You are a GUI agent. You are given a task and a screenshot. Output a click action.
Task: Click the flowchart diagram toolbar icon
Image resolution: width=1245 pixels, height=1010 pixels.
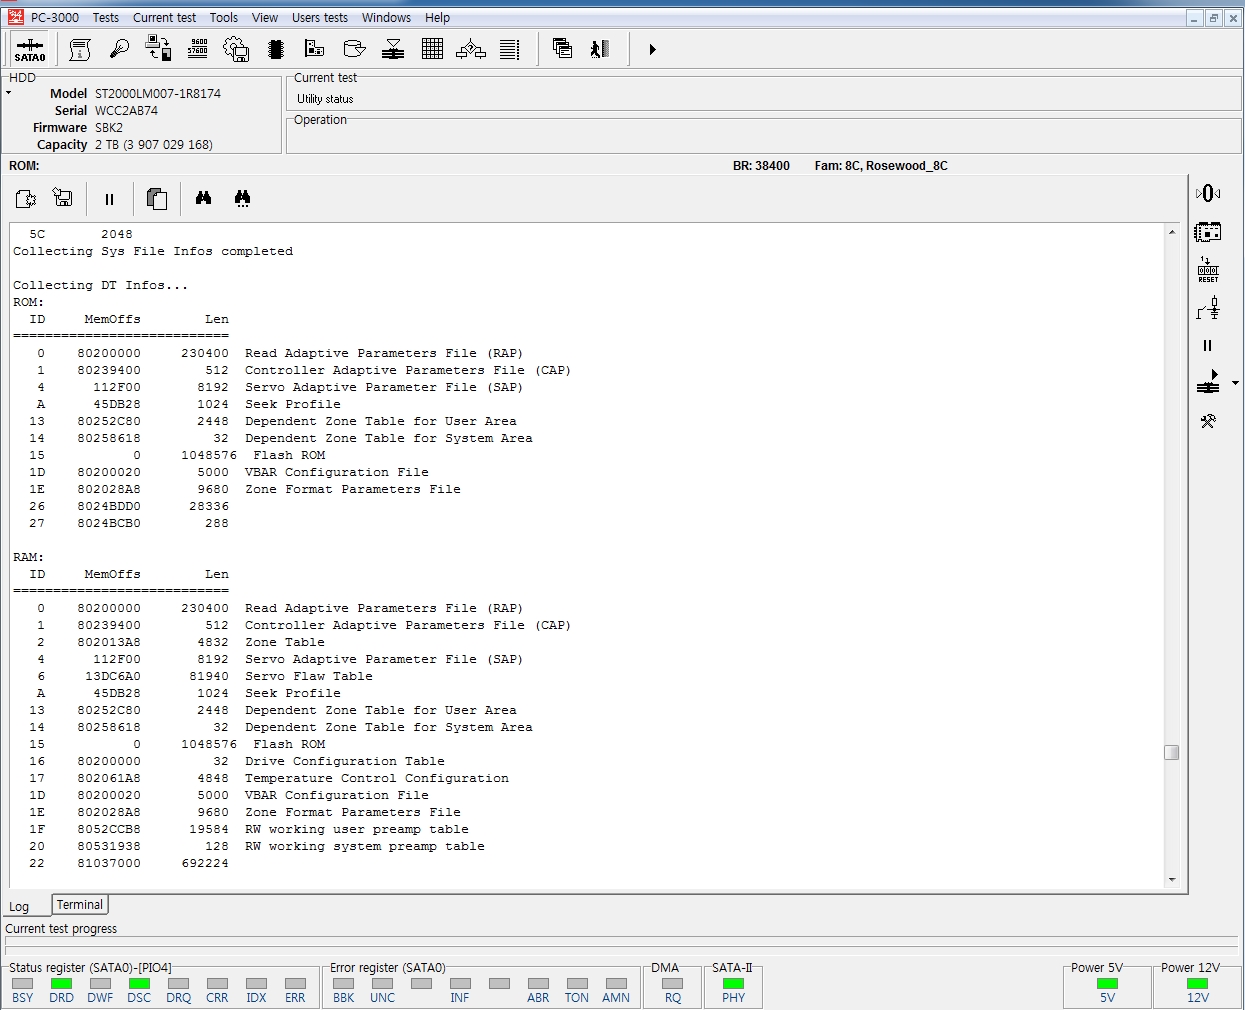(x=471, y=49)
